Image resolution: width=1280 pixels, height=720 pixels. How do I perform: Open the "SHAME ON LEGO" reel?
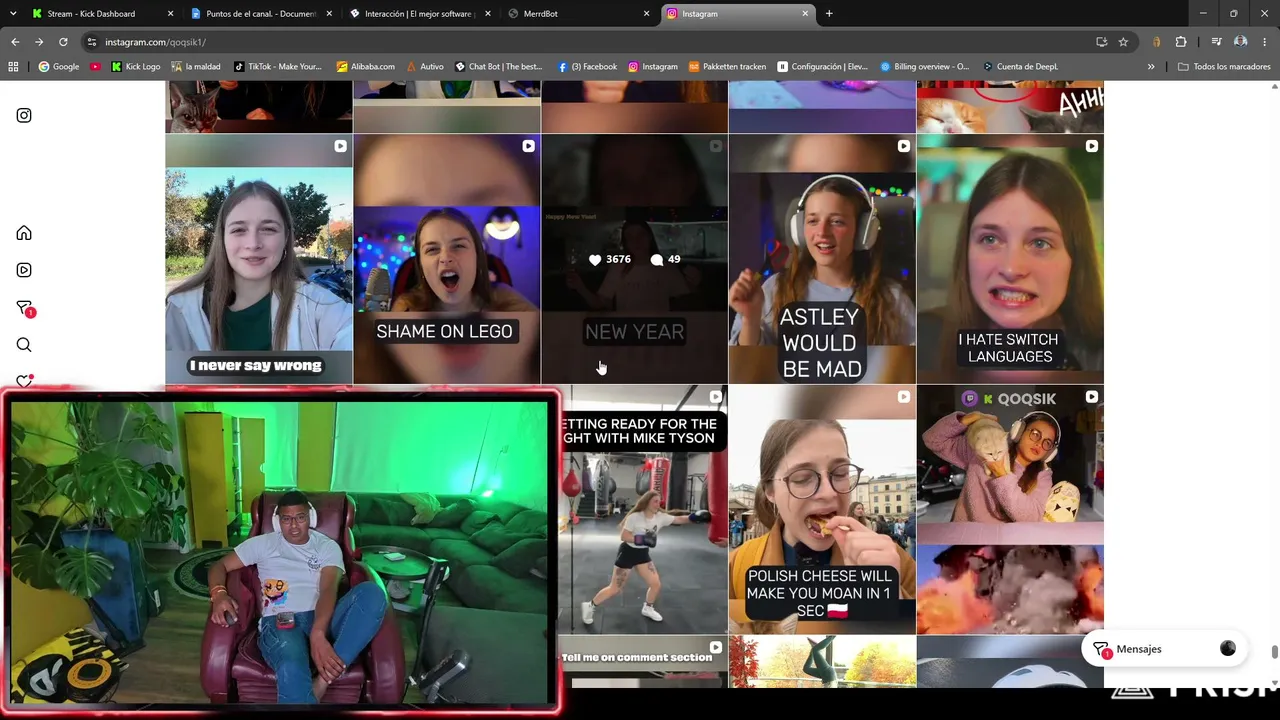tap(447, 259)
